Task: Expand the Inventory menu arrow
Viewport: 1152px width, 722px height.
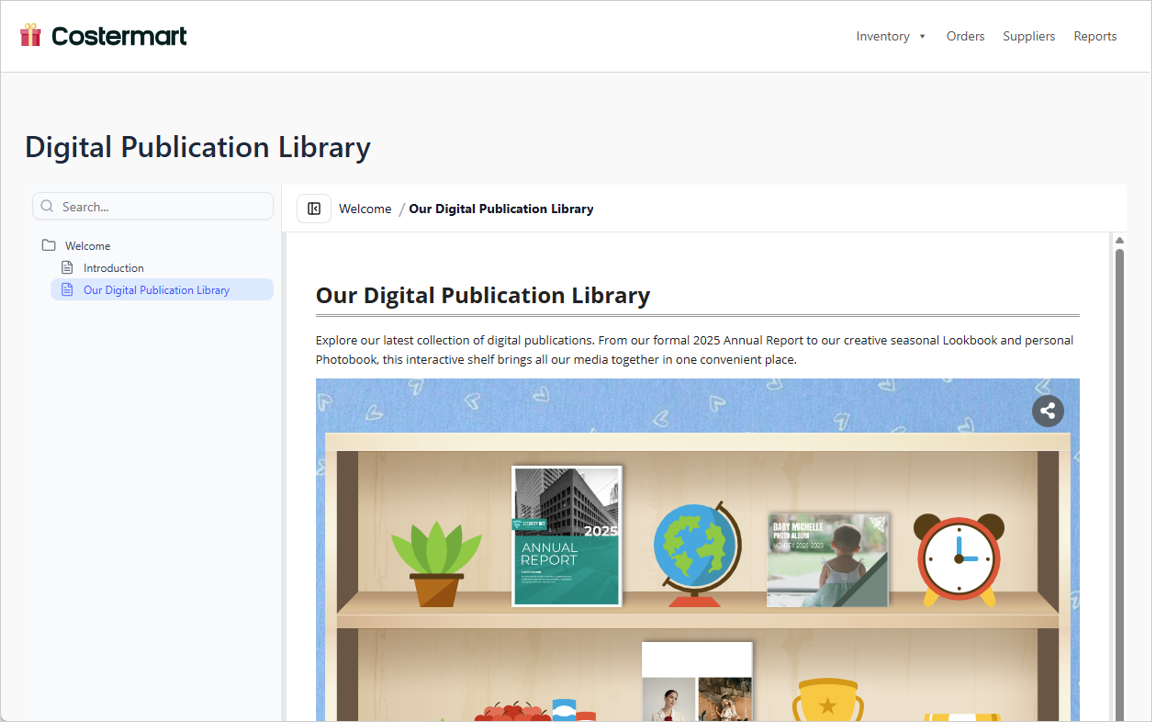Action: [x=922, y=37]
